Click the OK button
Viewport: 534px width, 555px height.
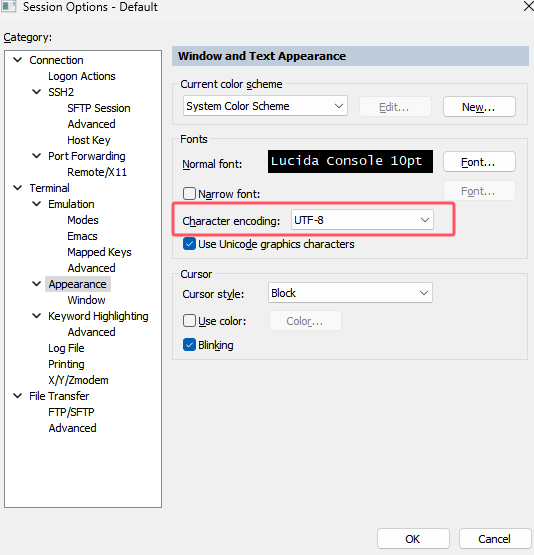pyautogui.click(x=413, y=539)
